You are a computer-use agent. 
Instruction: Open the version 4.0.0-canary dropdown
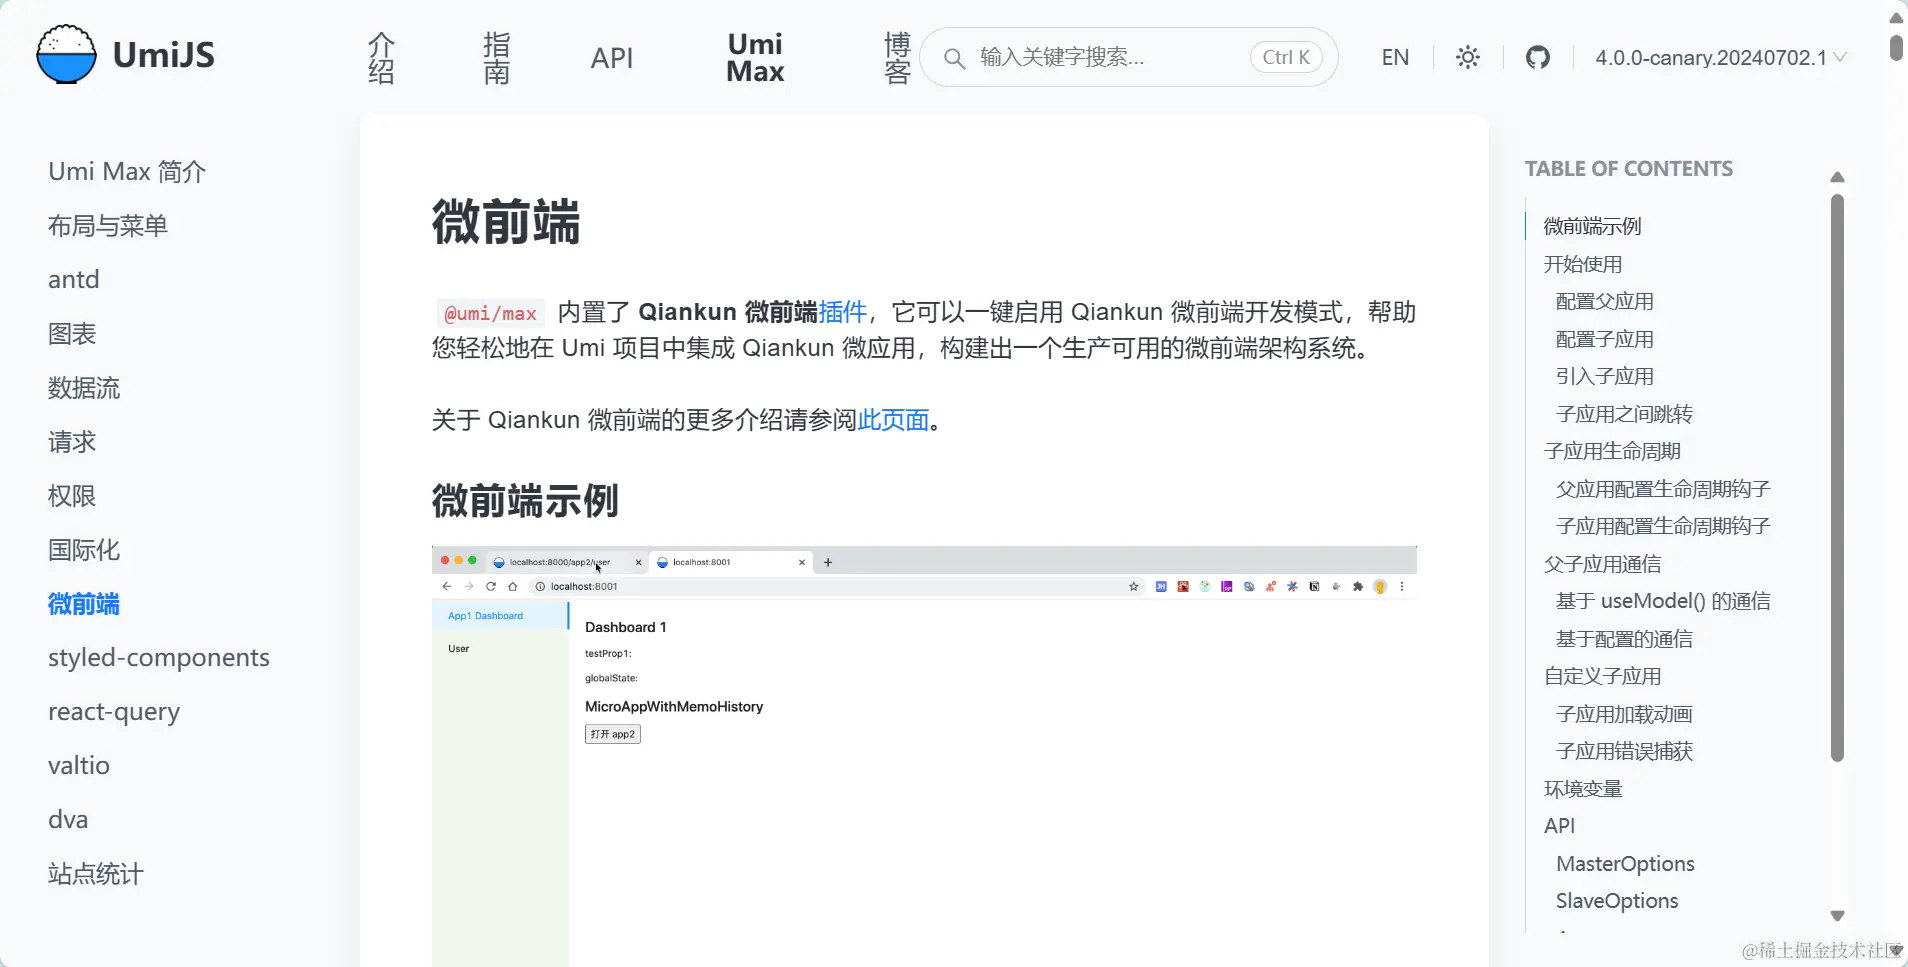(1720, 57)
